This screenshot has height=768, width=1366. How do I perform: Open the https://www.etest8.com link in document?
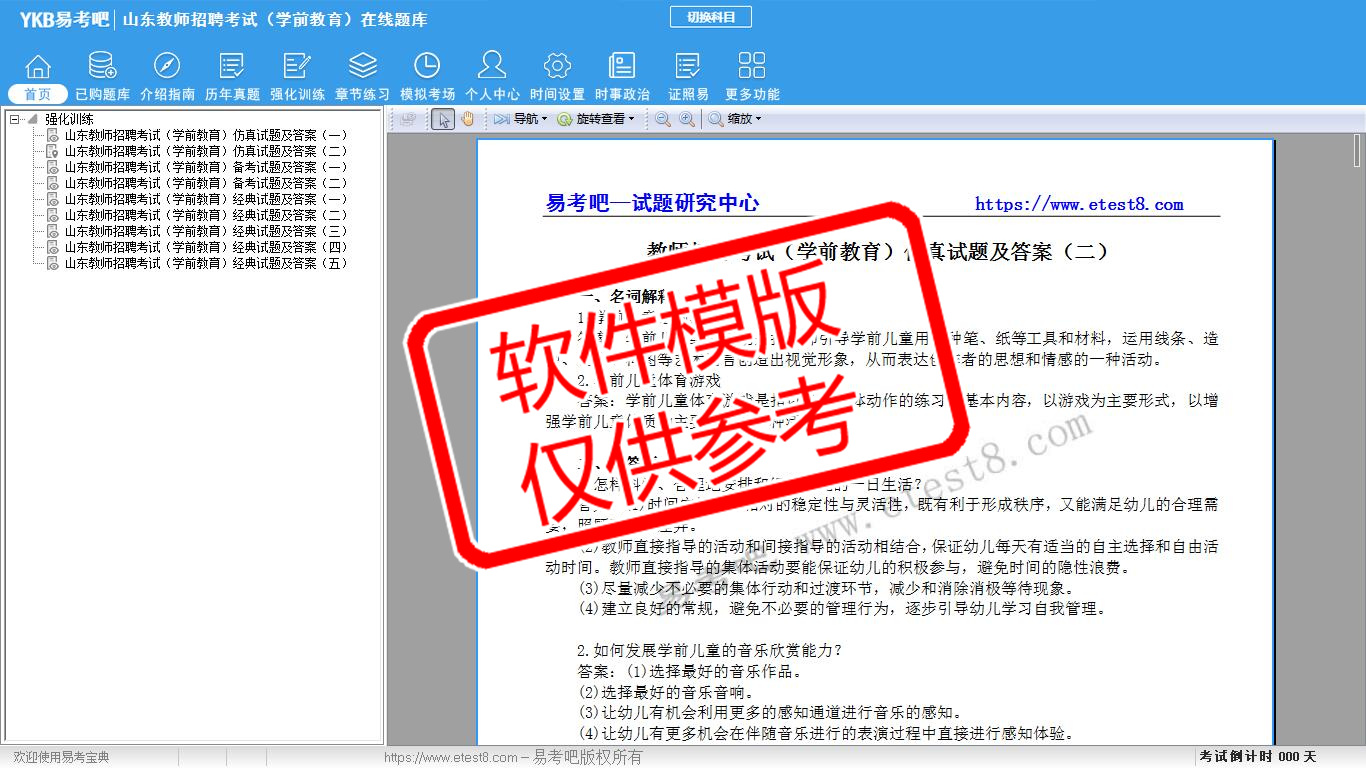(x=1079, y=205)
